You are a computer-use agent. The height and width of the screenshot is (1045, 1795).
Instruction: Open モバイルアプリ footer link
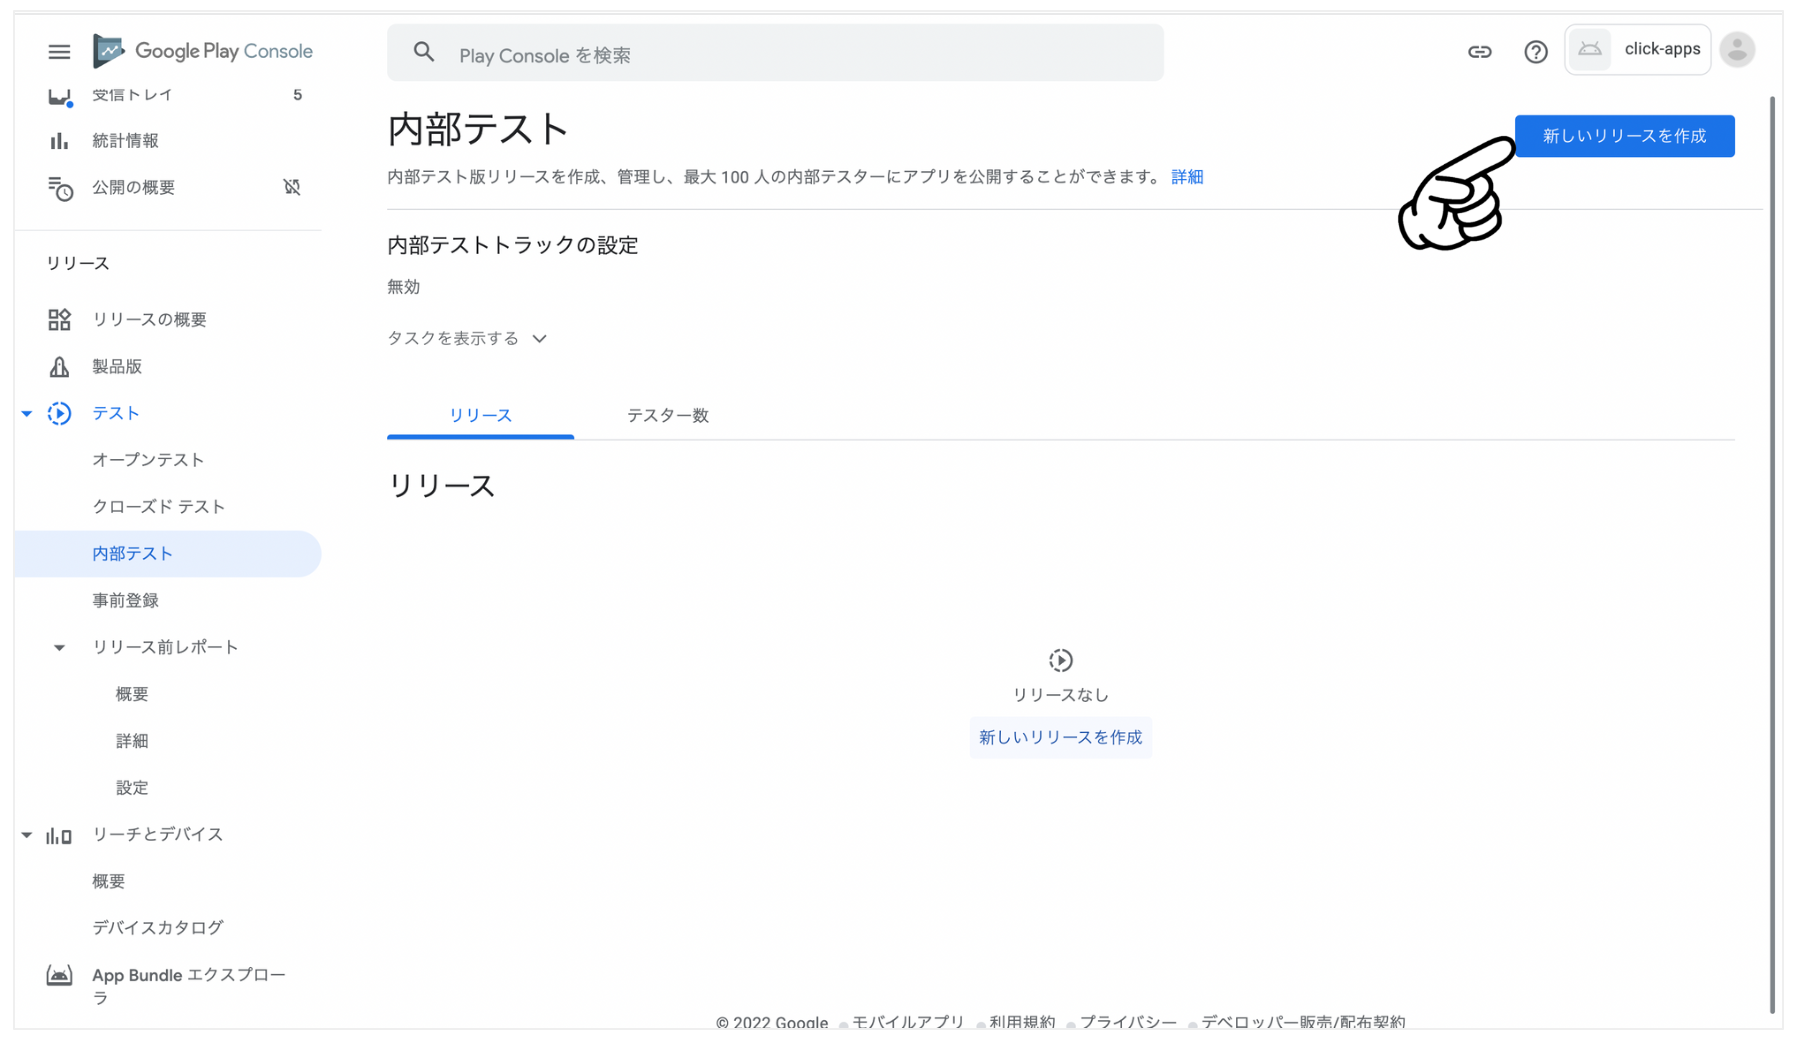pos(908,1022)
